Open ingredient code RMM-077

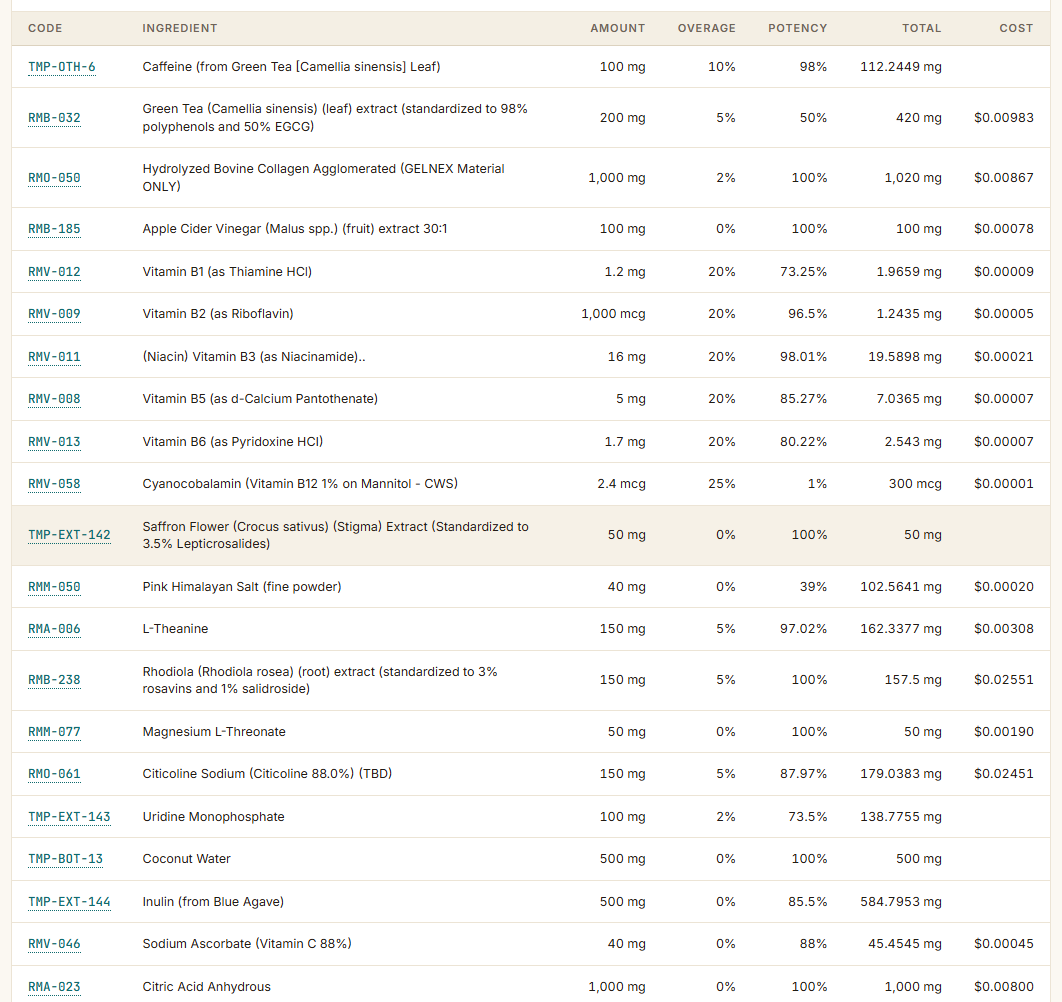tap(54, 732)
